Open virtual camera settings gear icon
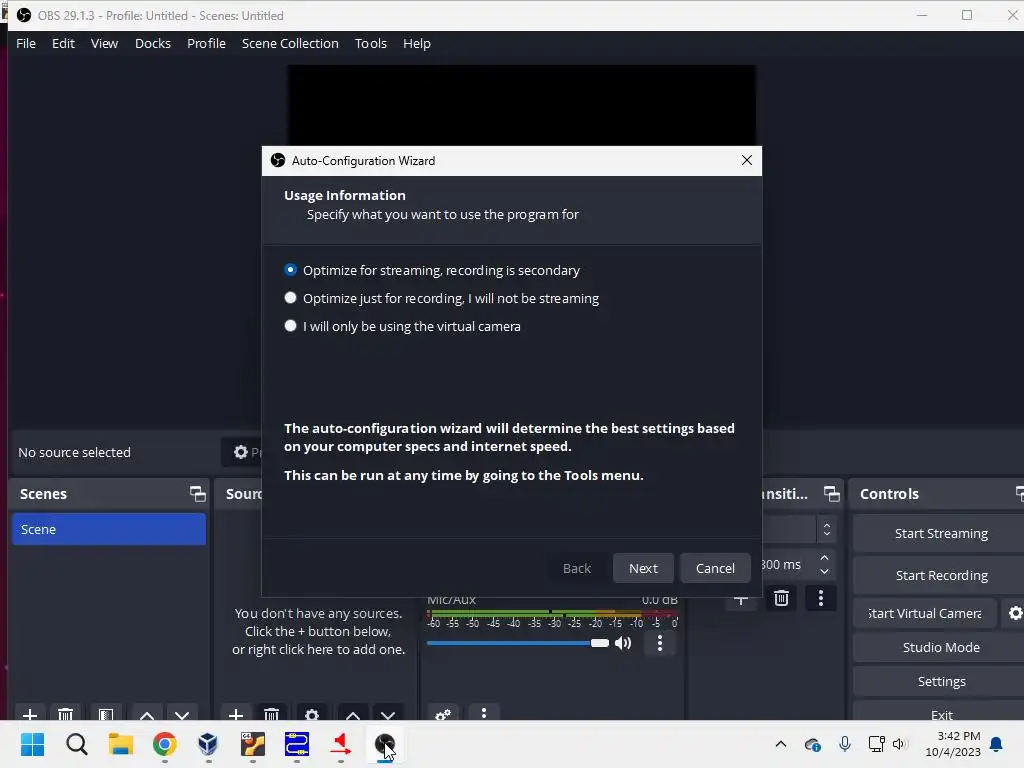 pyautogui.click(x=1016, y=613)
